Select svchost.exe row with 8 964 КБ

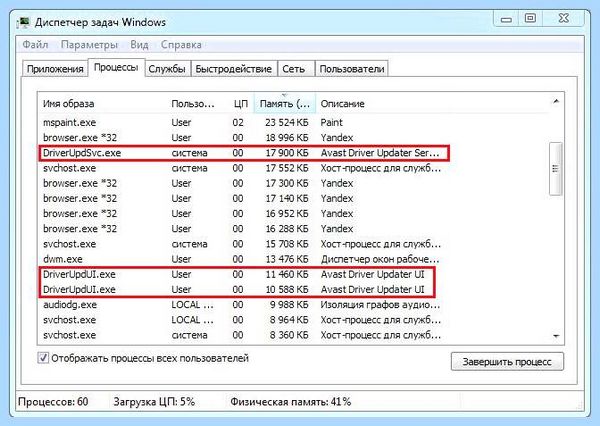[x=293, y=320]
